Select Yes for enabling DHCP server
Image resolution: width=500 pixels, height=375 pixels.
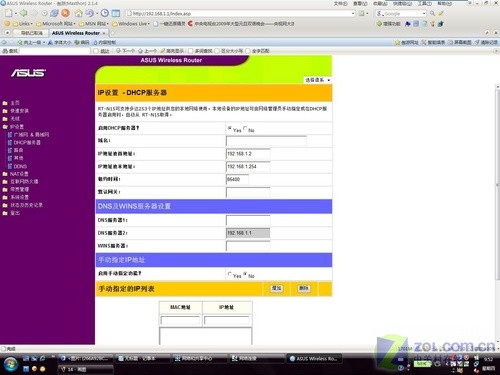230,128
